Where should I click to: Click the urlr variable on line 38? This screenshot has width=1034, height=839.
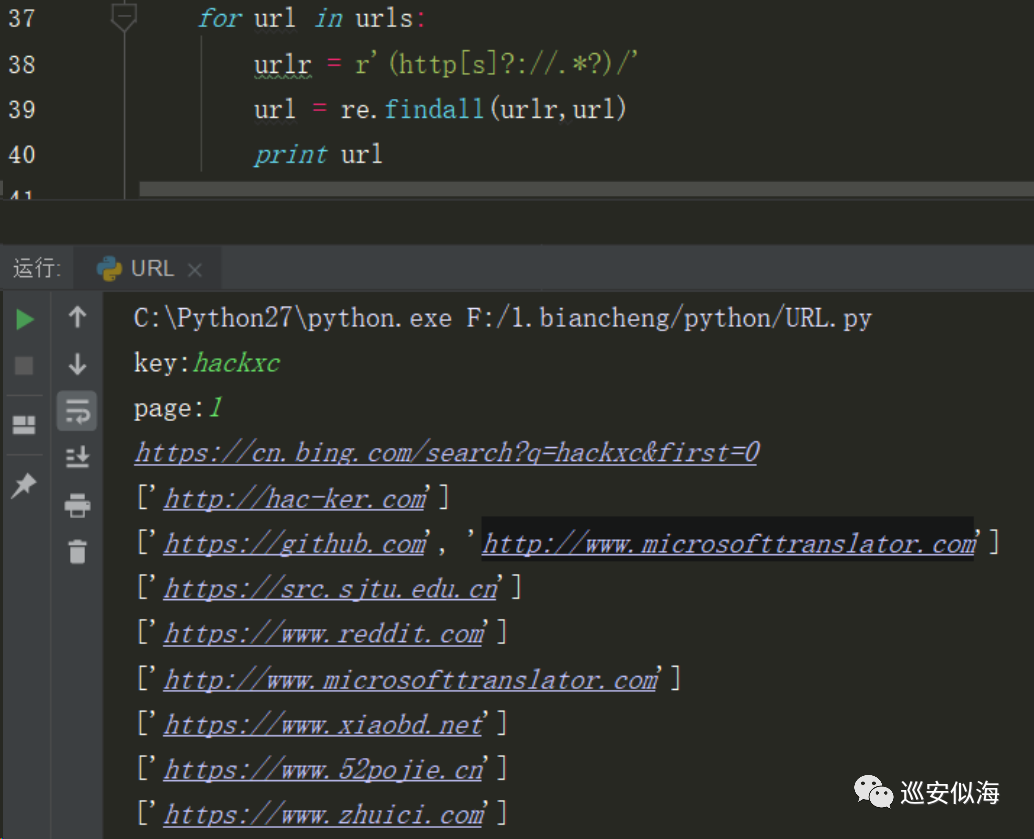(282, 65)
